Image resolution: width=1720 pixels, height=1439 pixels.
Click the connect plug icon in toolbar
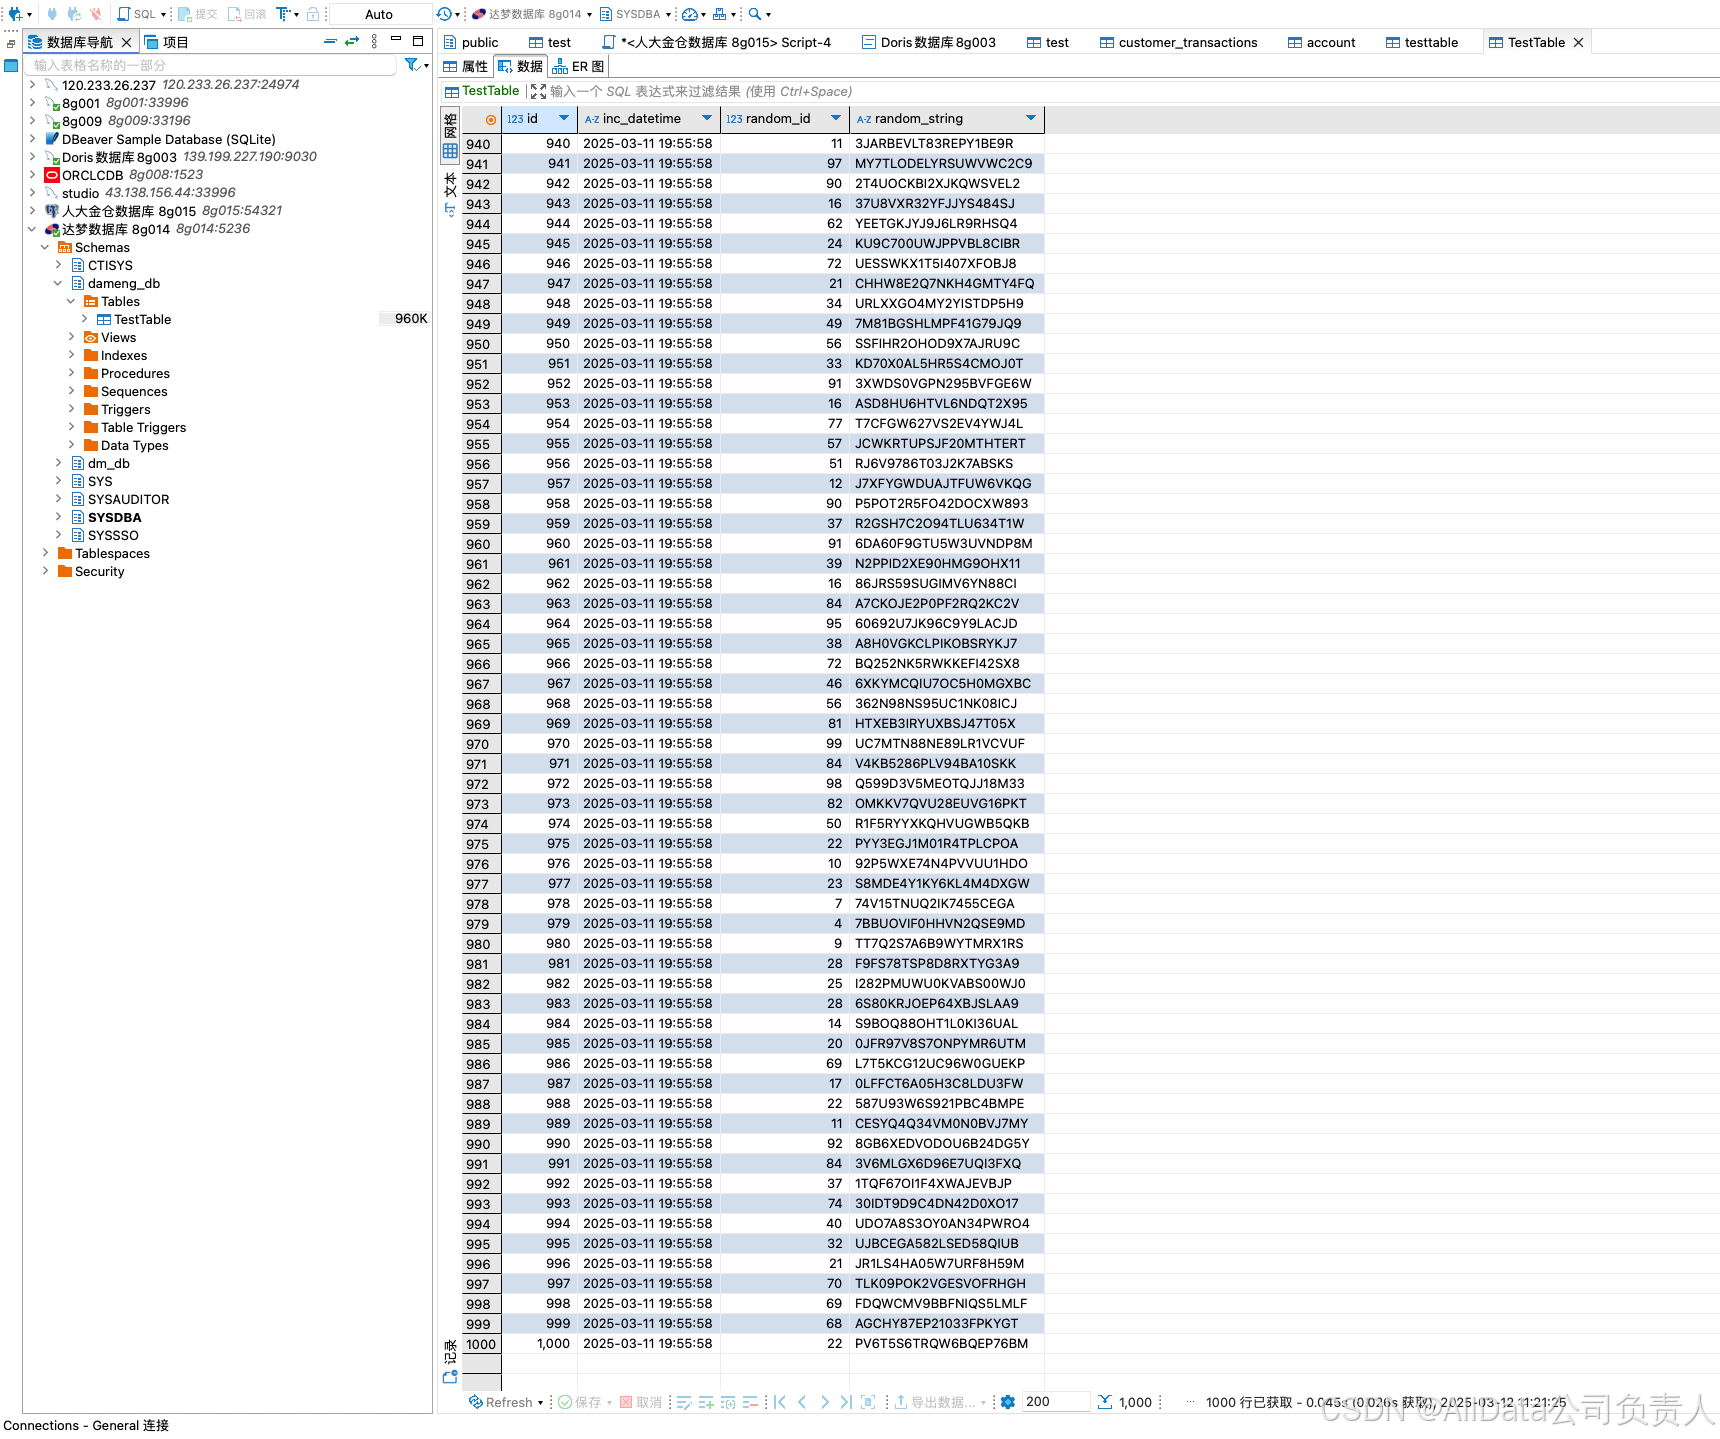point(52,14)
